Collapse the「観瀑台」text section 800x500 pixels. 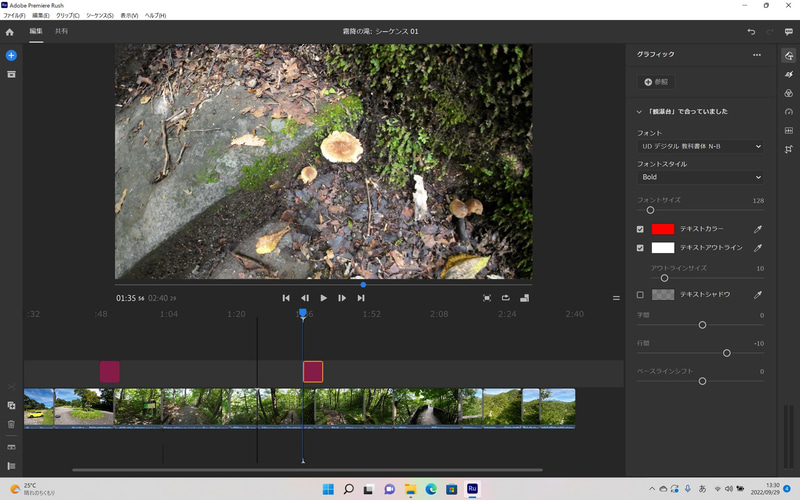coord(640,111)
